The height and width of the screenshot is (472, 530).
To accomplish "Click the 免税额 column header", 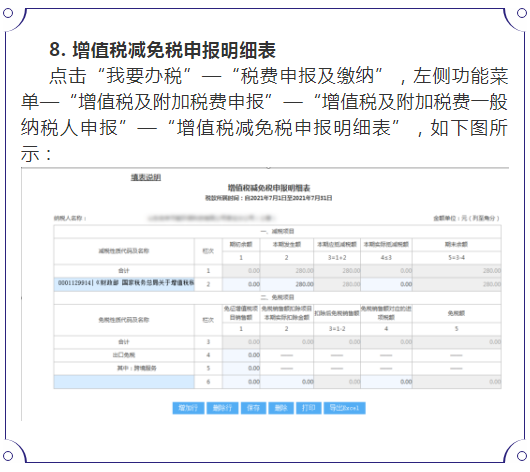I will 456,313.
